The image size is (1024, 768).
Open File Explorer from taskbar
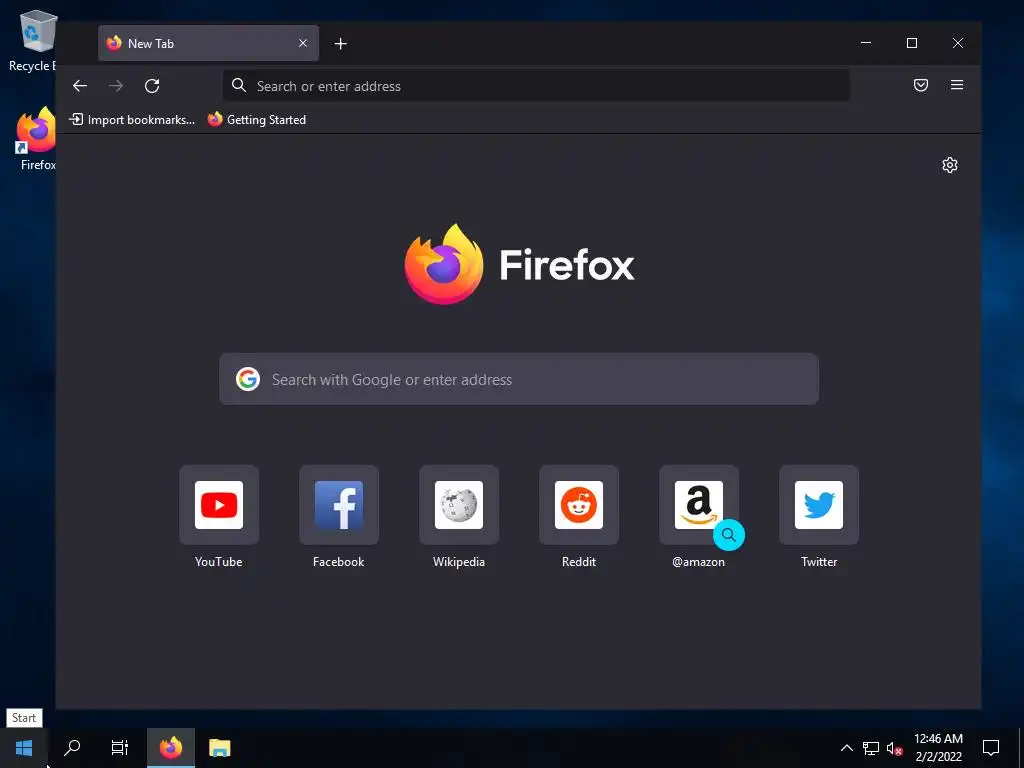[x=219, y=748]
